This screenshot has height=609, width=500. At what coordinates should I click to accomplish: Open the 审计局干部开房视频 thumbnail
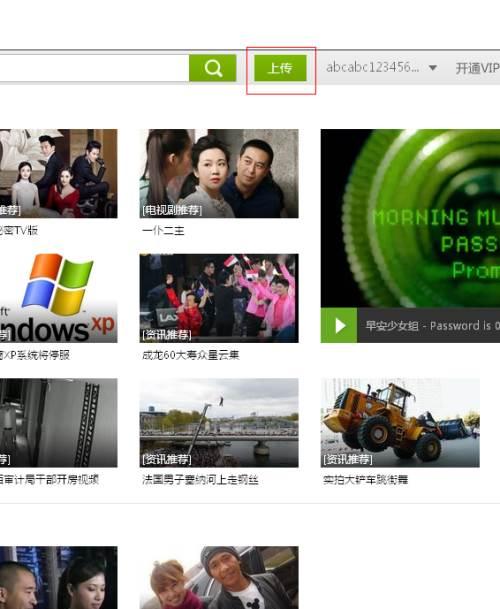click(x=58, y=423)
